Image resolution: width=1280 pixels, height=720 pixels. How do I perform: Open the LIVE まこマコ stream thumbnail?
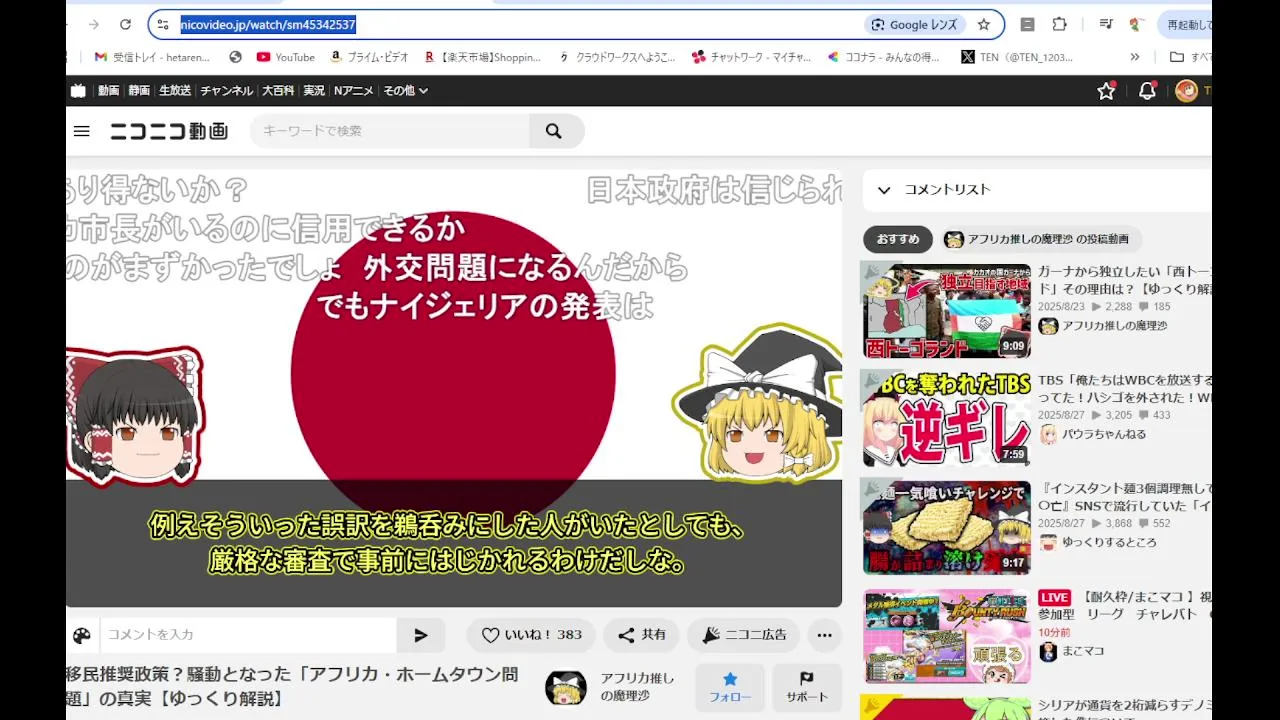[946, 636]
